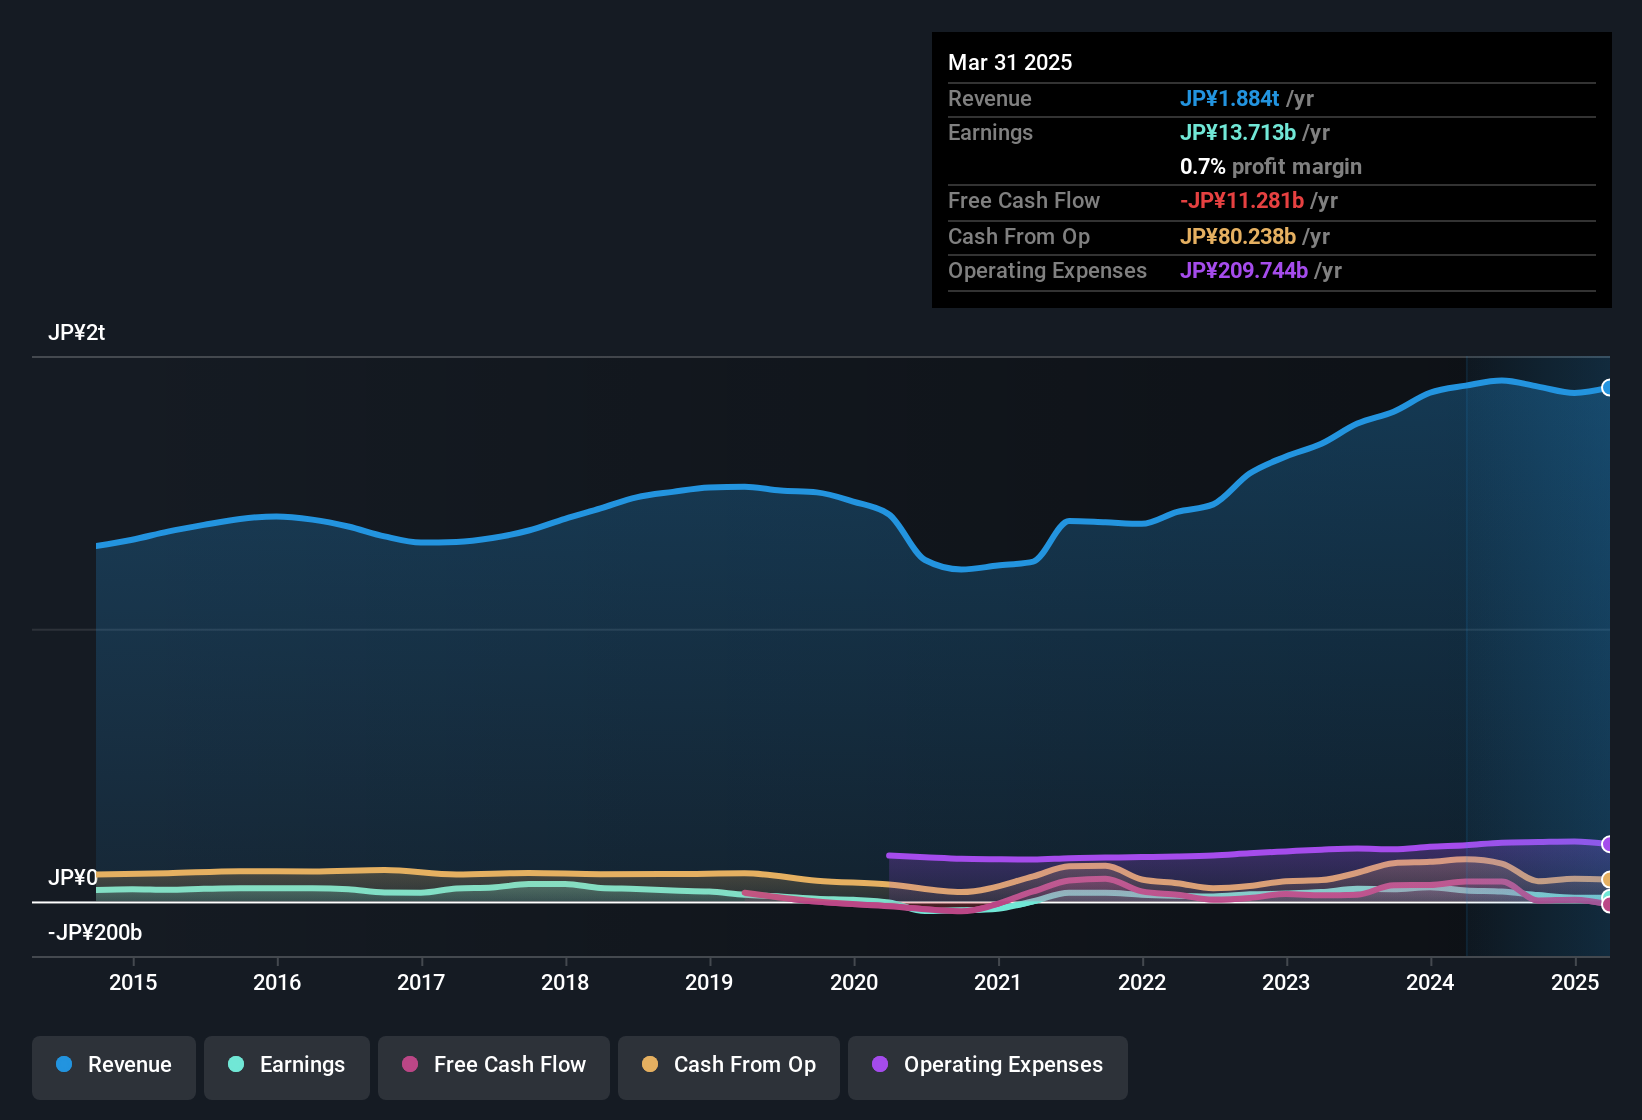This screenshot has width=1642, height=1120.
Task: Click the 2019 x-axis label
Action: point(709,982)
